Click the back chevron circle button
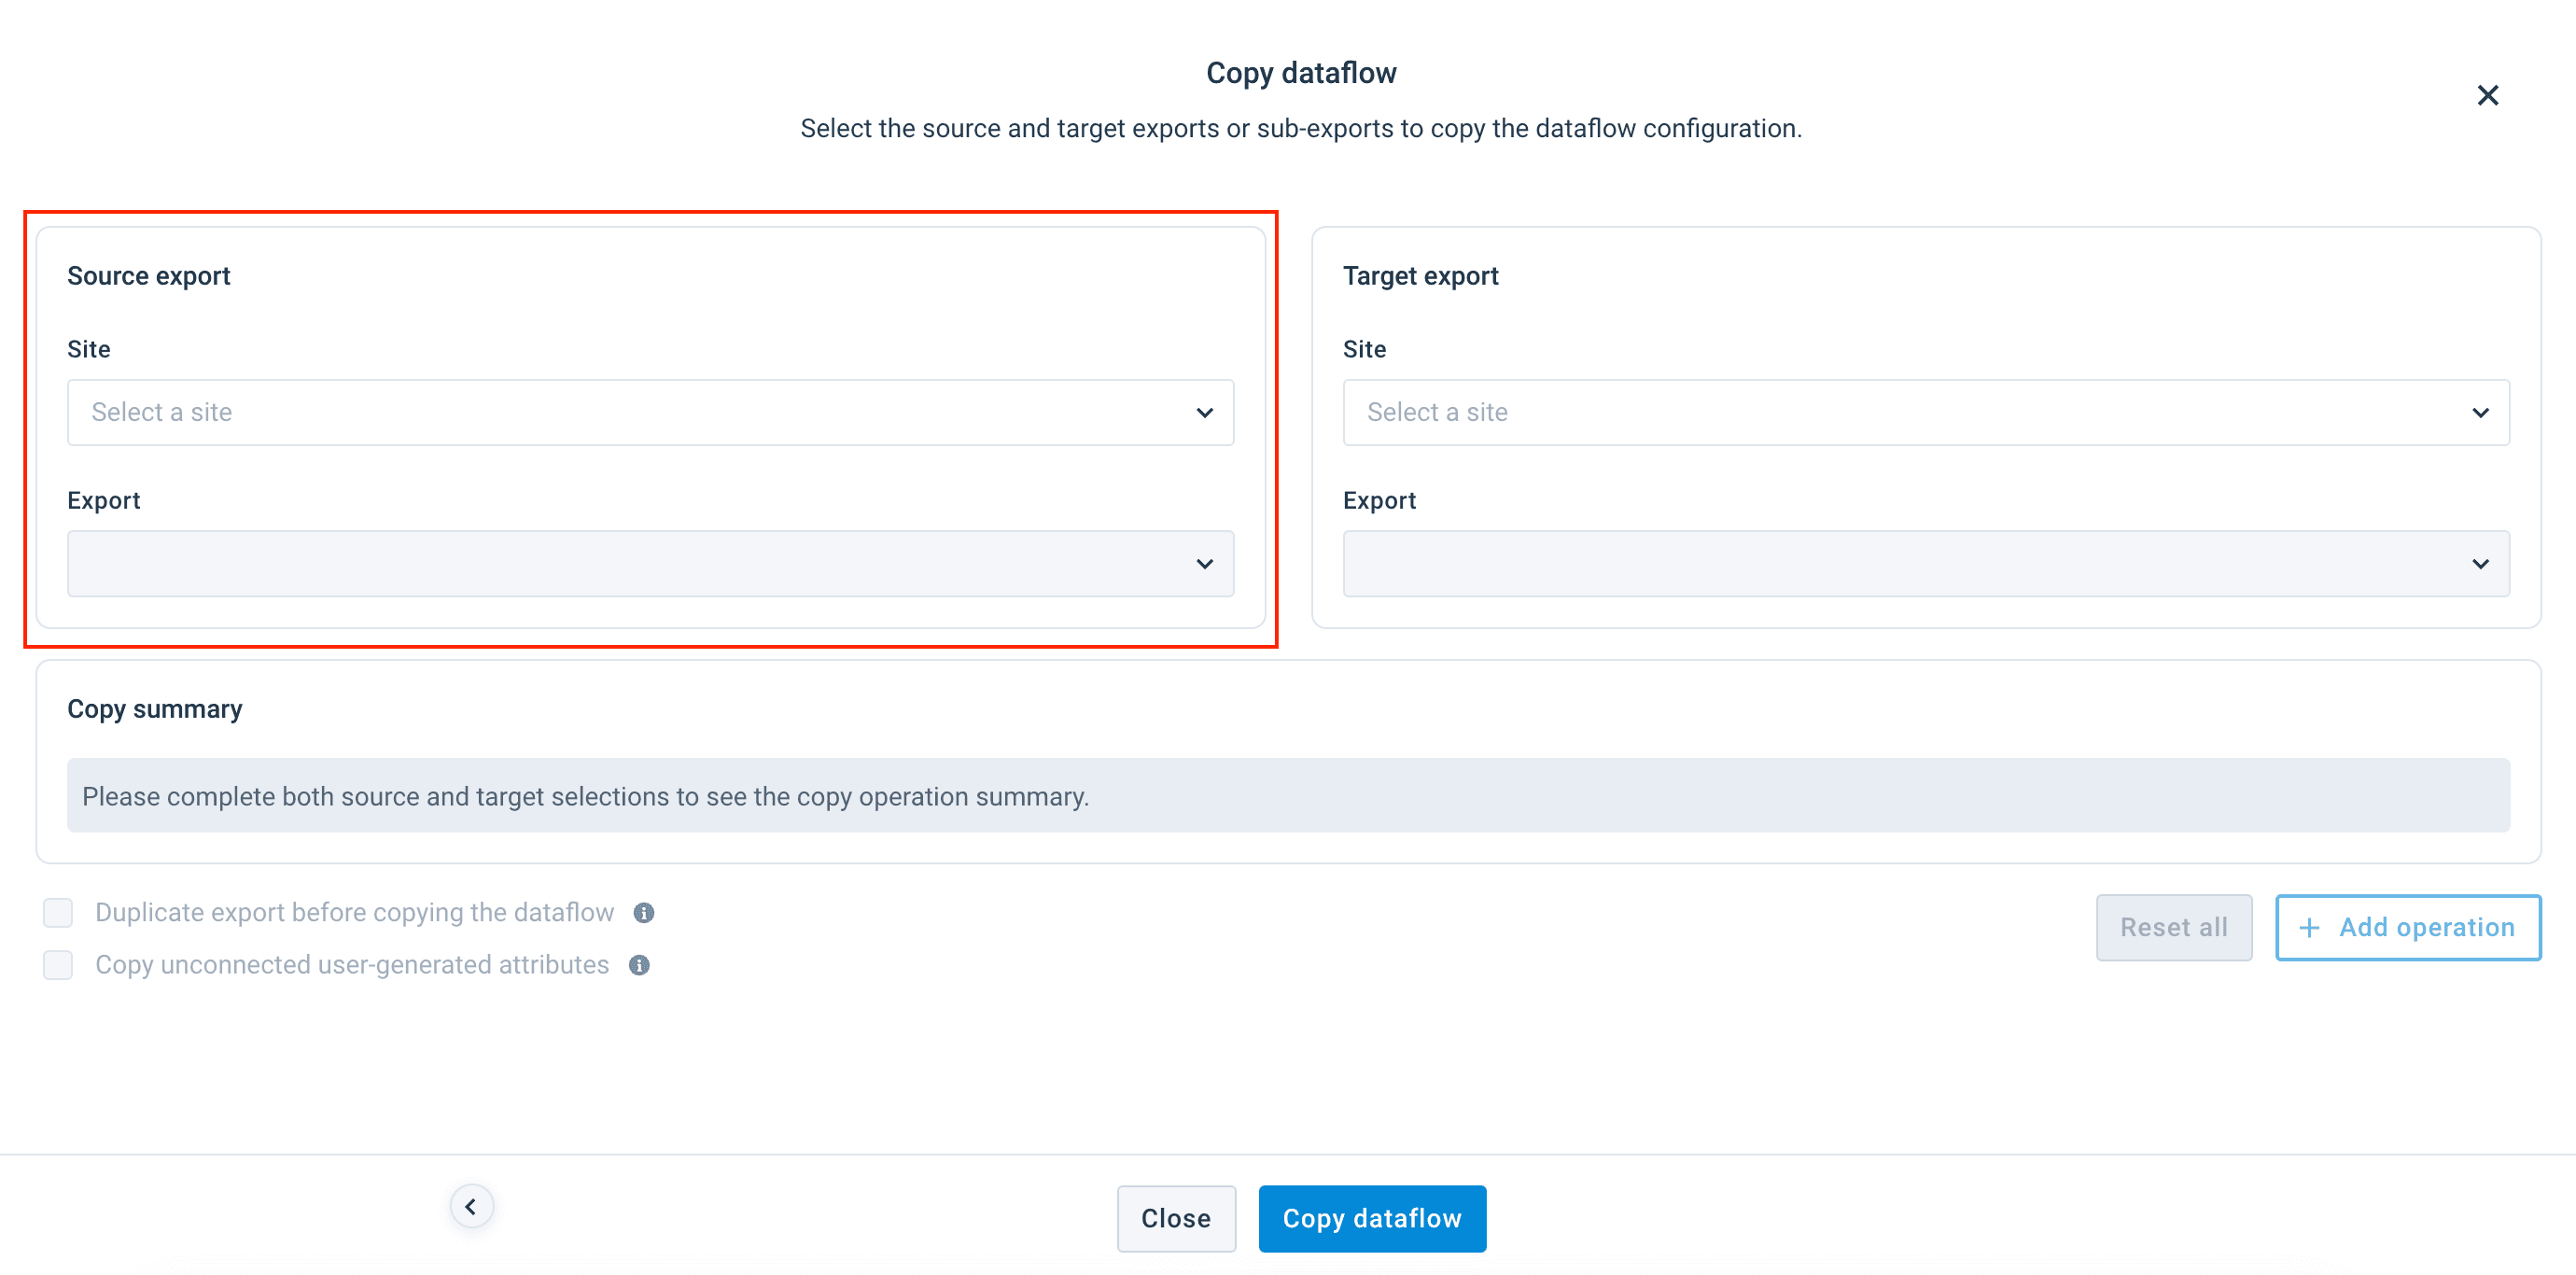 click(471, 1206)
